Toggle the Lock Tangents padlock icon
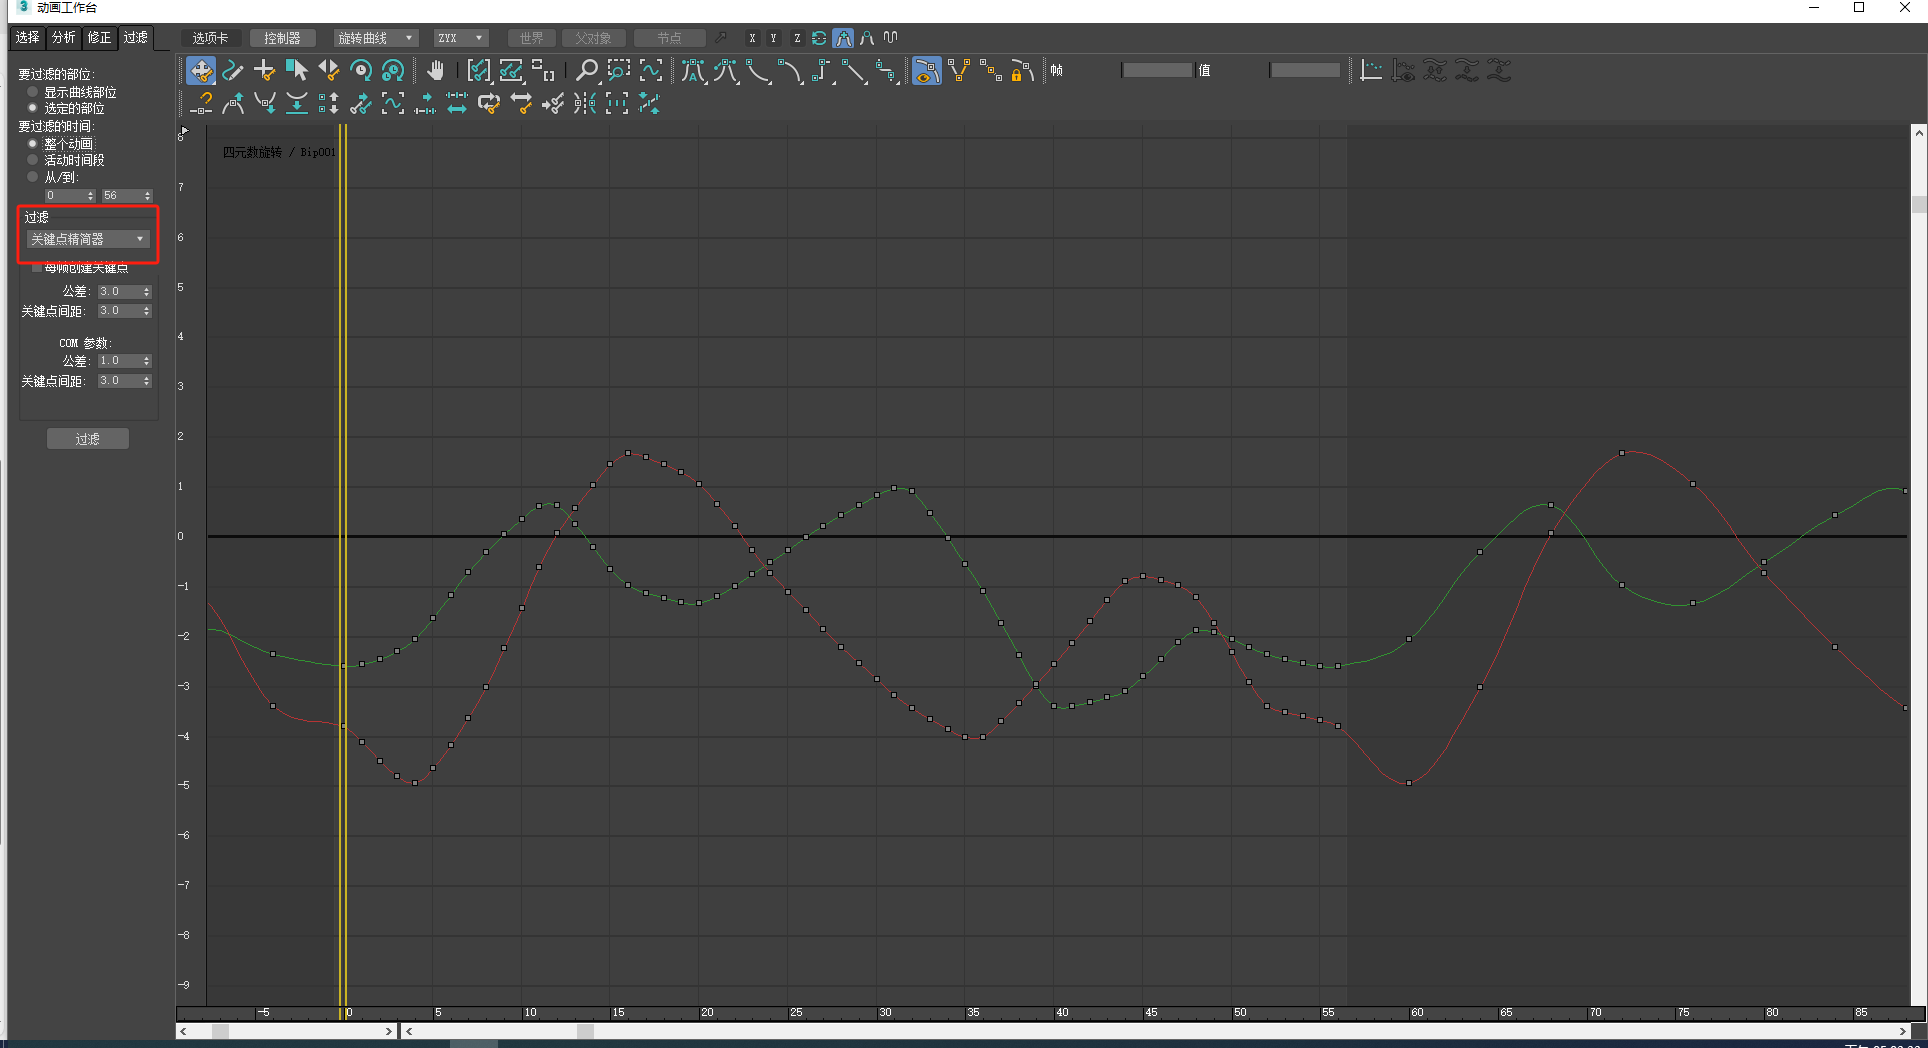 tap(1023, 71)
